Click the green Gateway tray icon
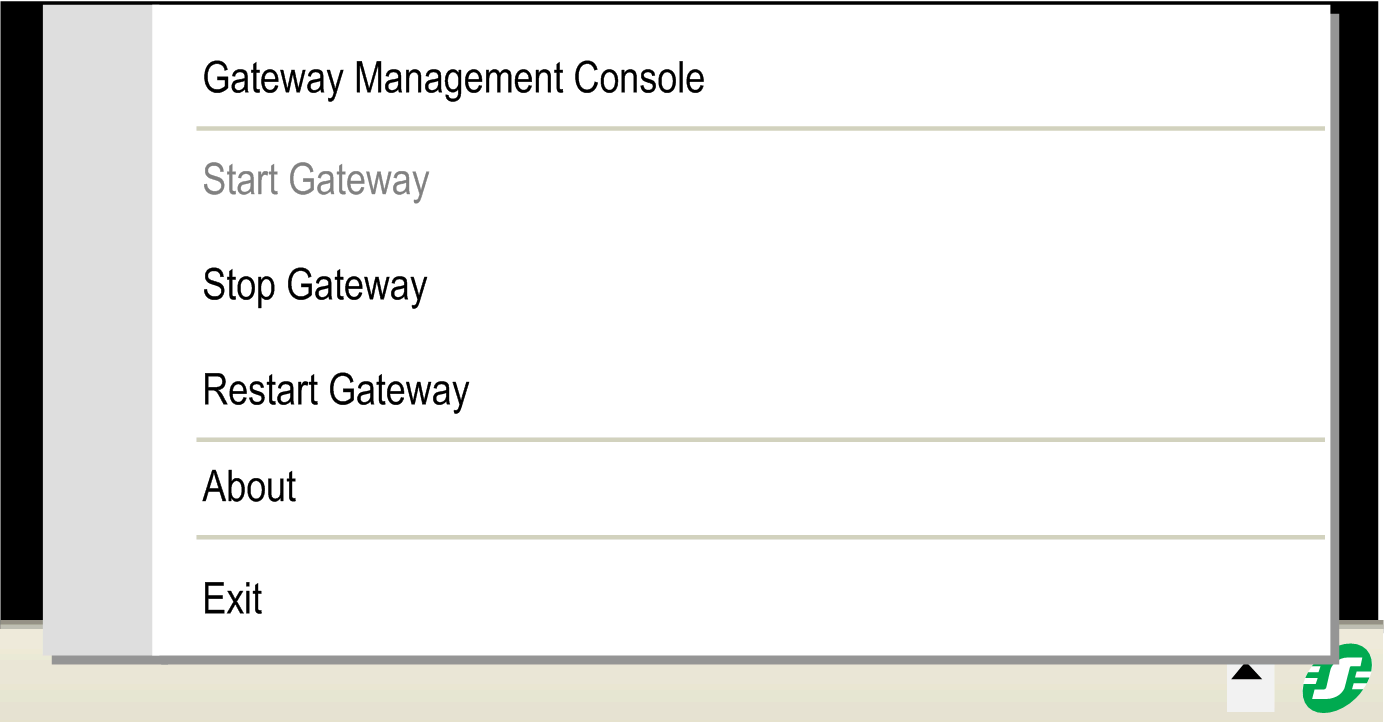The image size is (1384, 723). pos(1336,679)
